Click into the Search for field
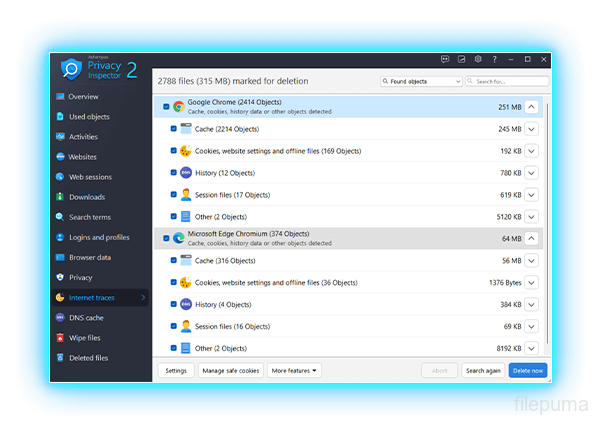This screenshot has width=600, height=426. pyautogui.click(x=511, y=81)
